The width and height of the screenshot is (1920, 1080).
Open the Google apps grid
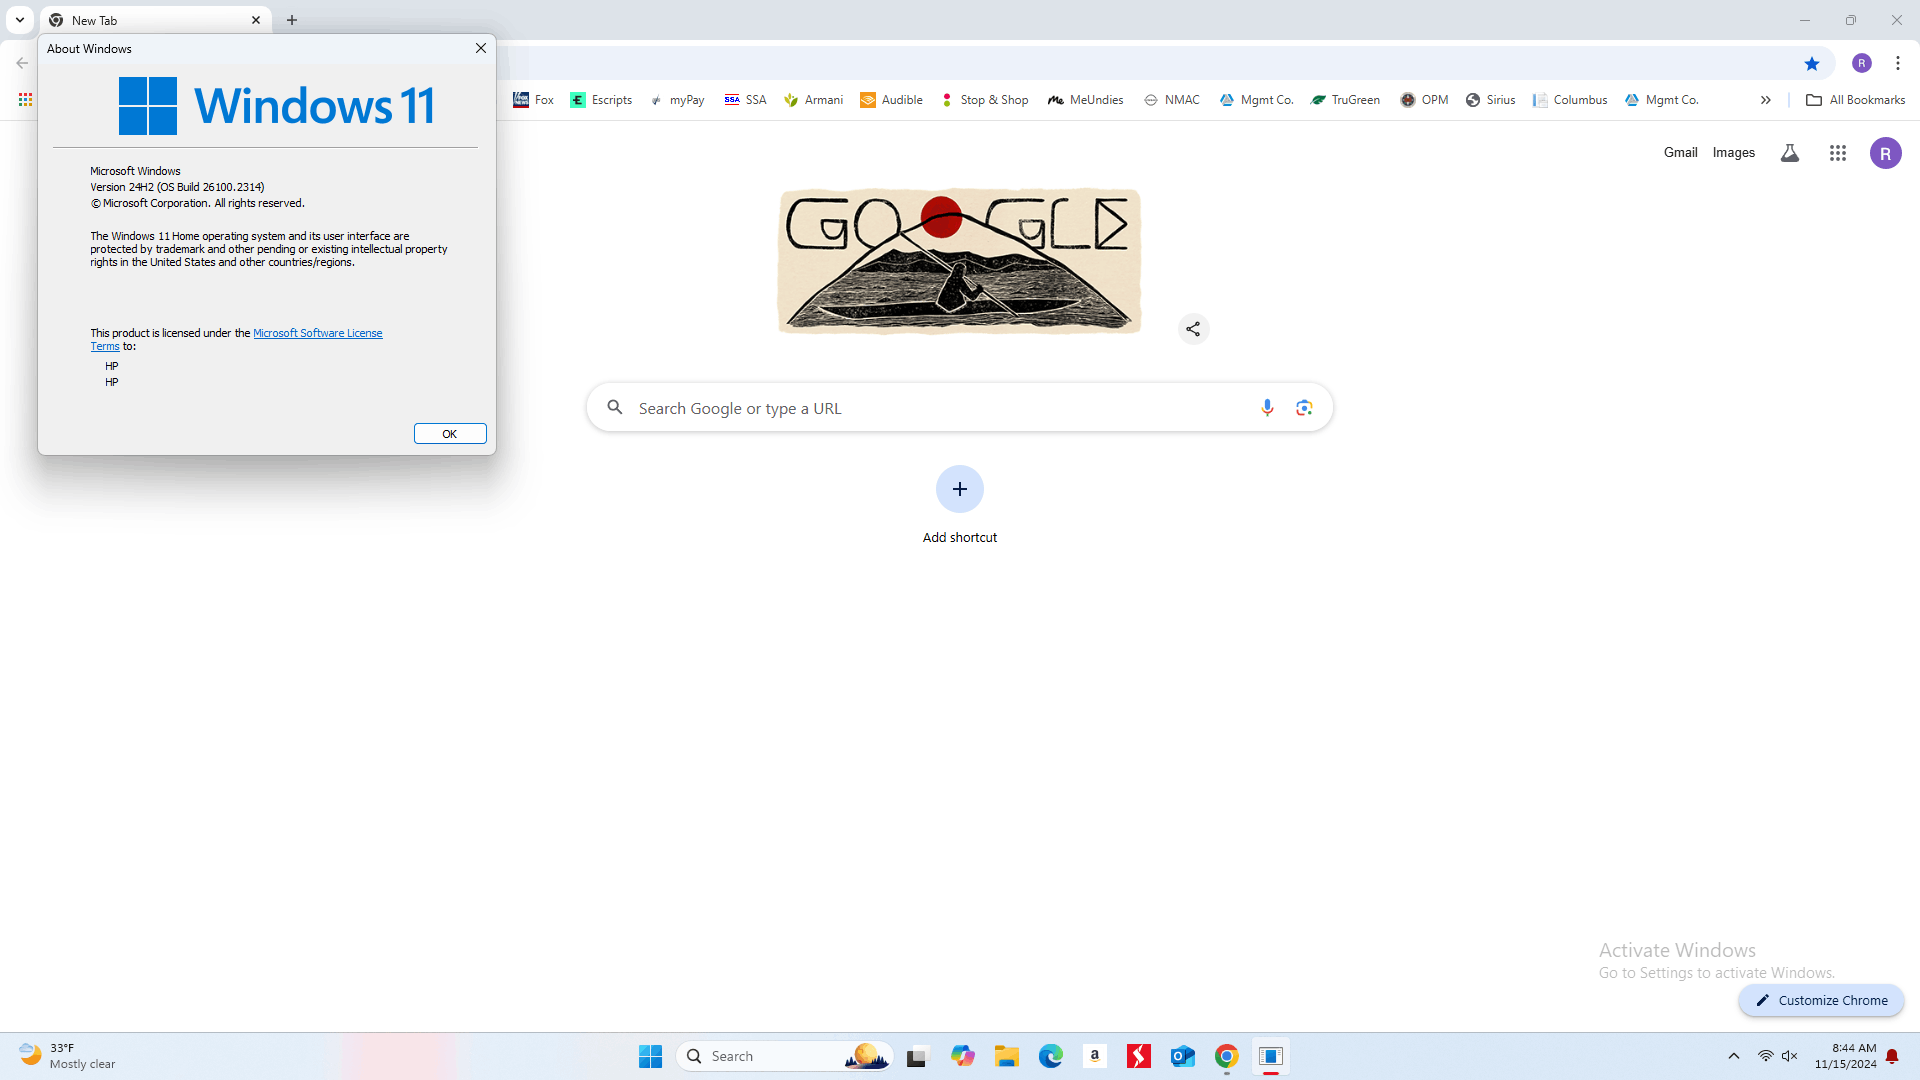[x=1838, y=153]
